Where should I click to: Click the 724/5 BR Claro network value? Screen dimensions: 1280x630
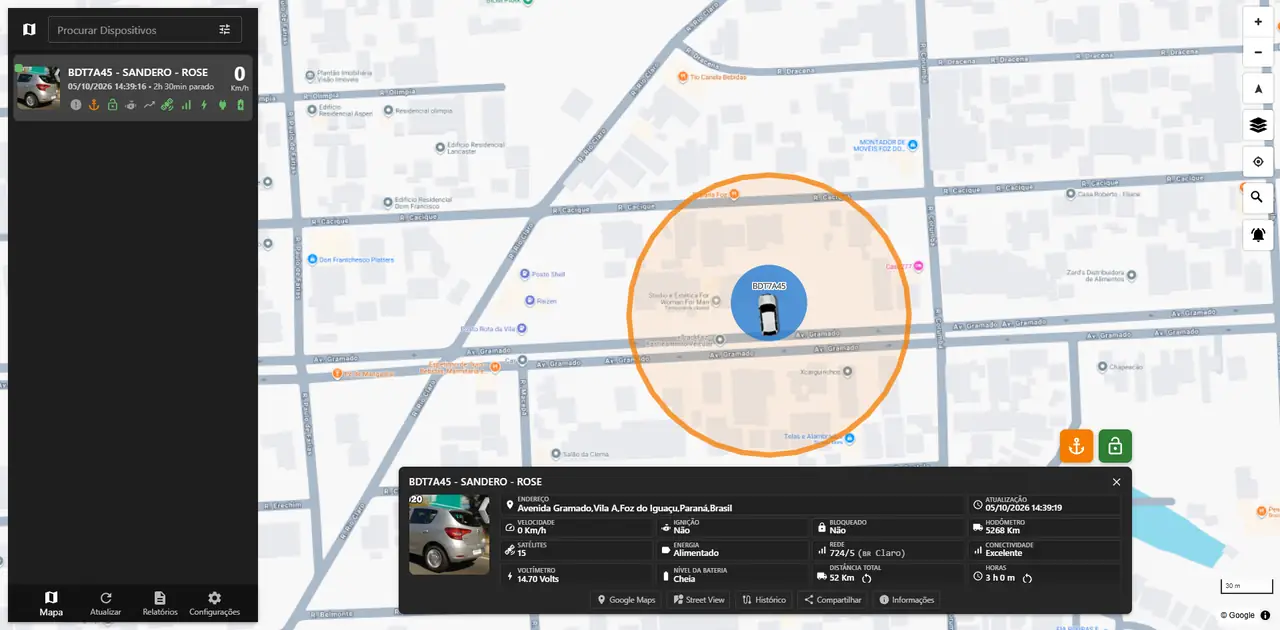867,553
